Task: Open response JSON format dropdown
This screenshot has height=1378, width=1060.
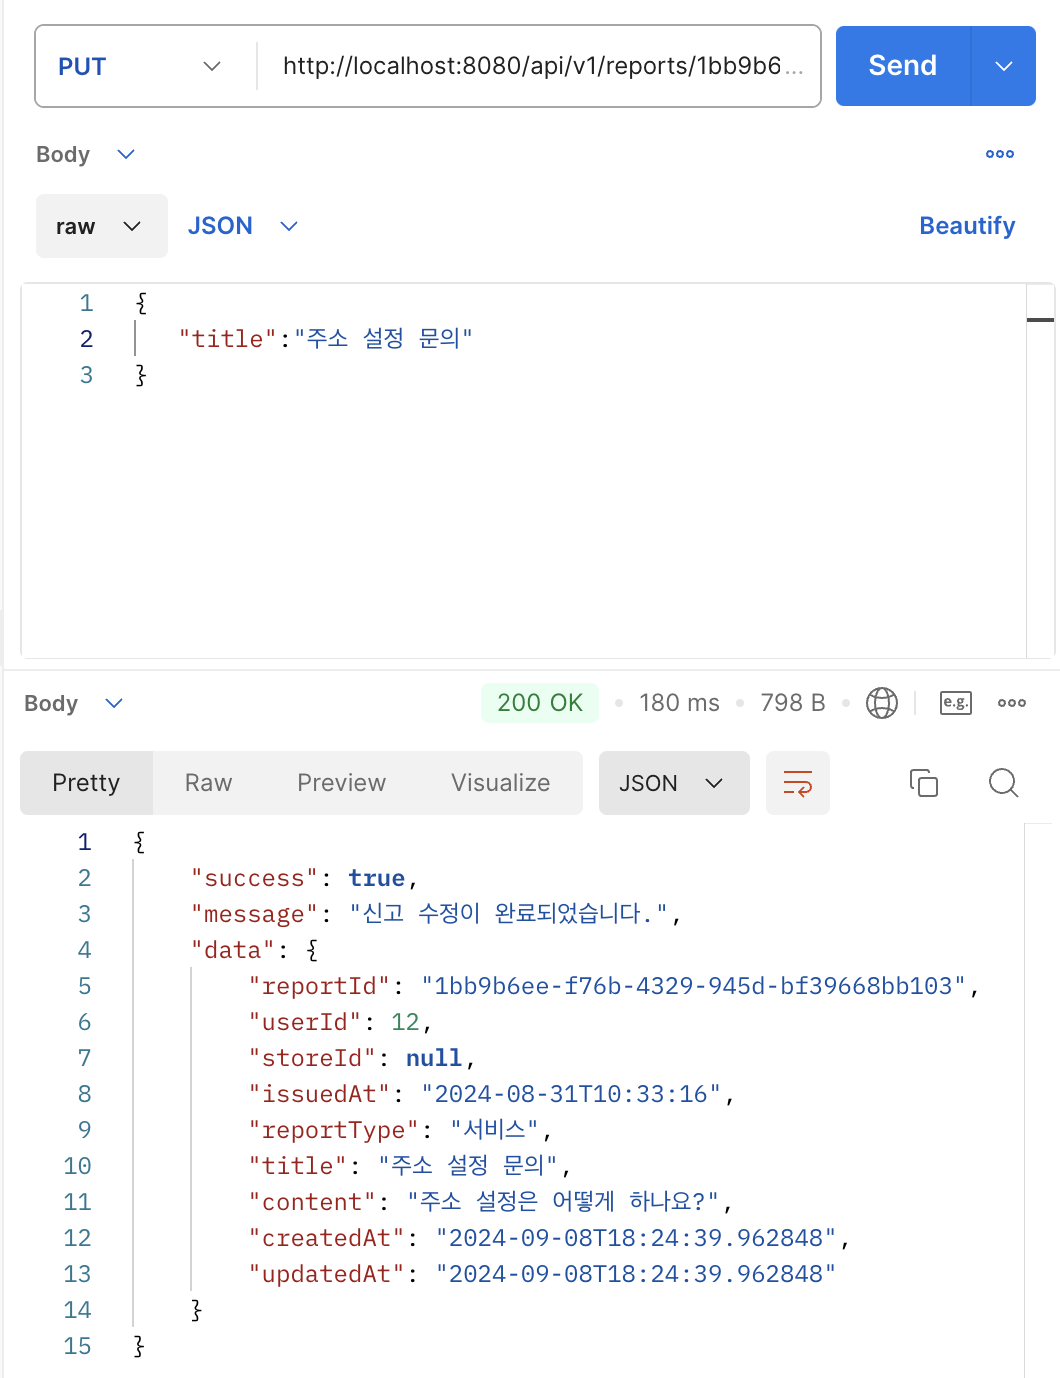Action: point(673,783)
